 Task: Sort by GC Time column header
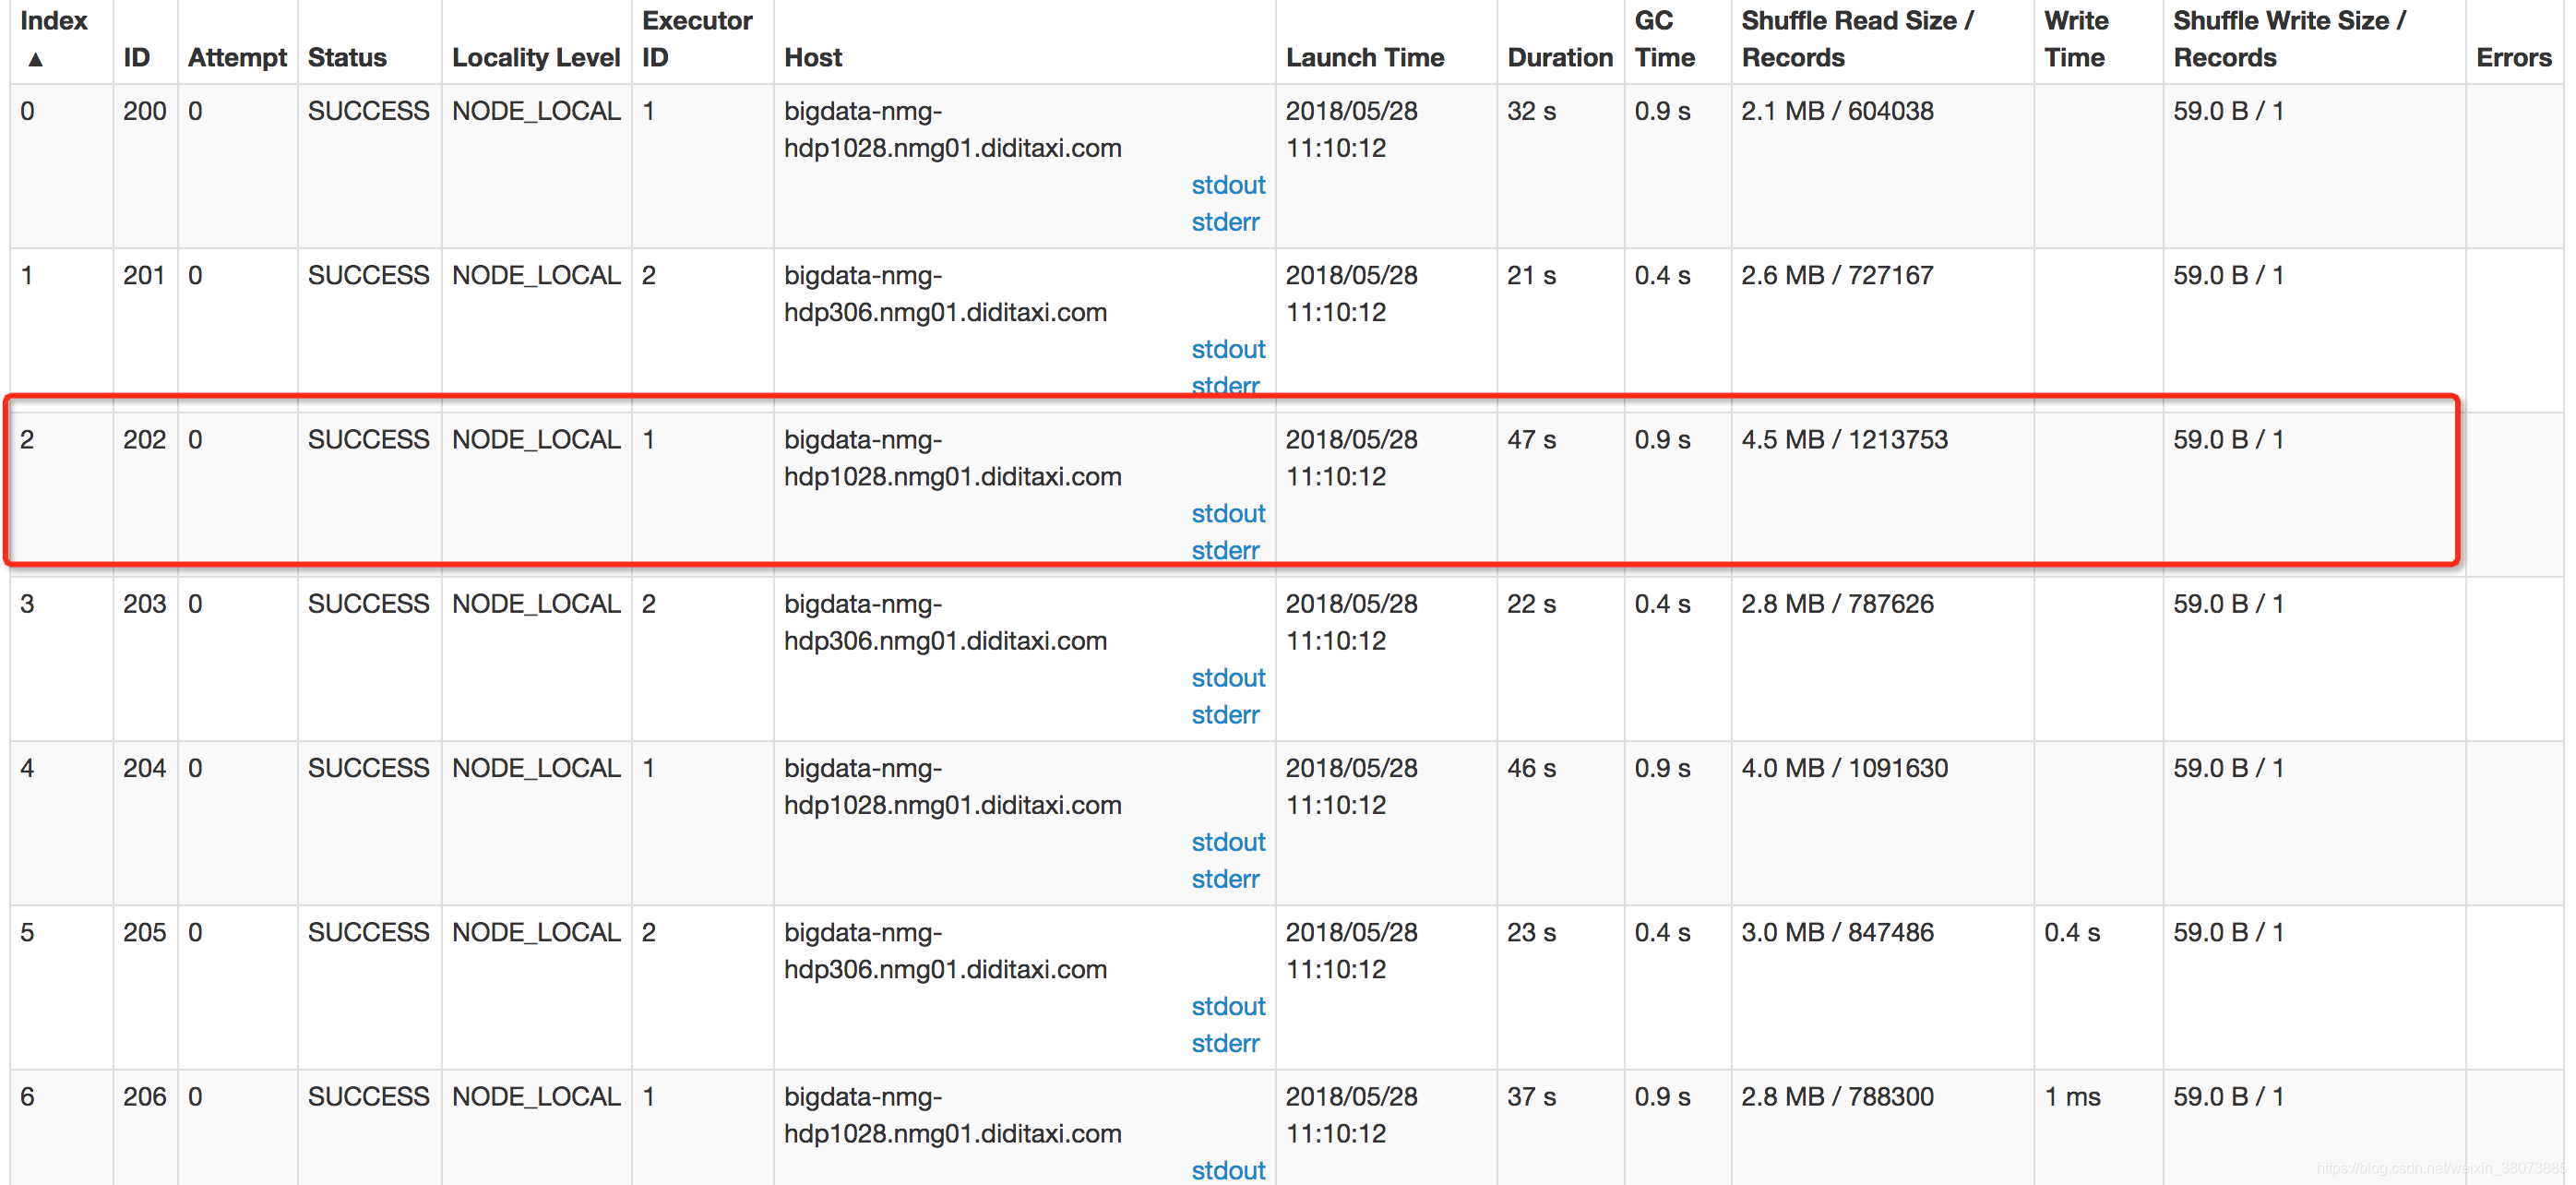(x=1664, y=39)
